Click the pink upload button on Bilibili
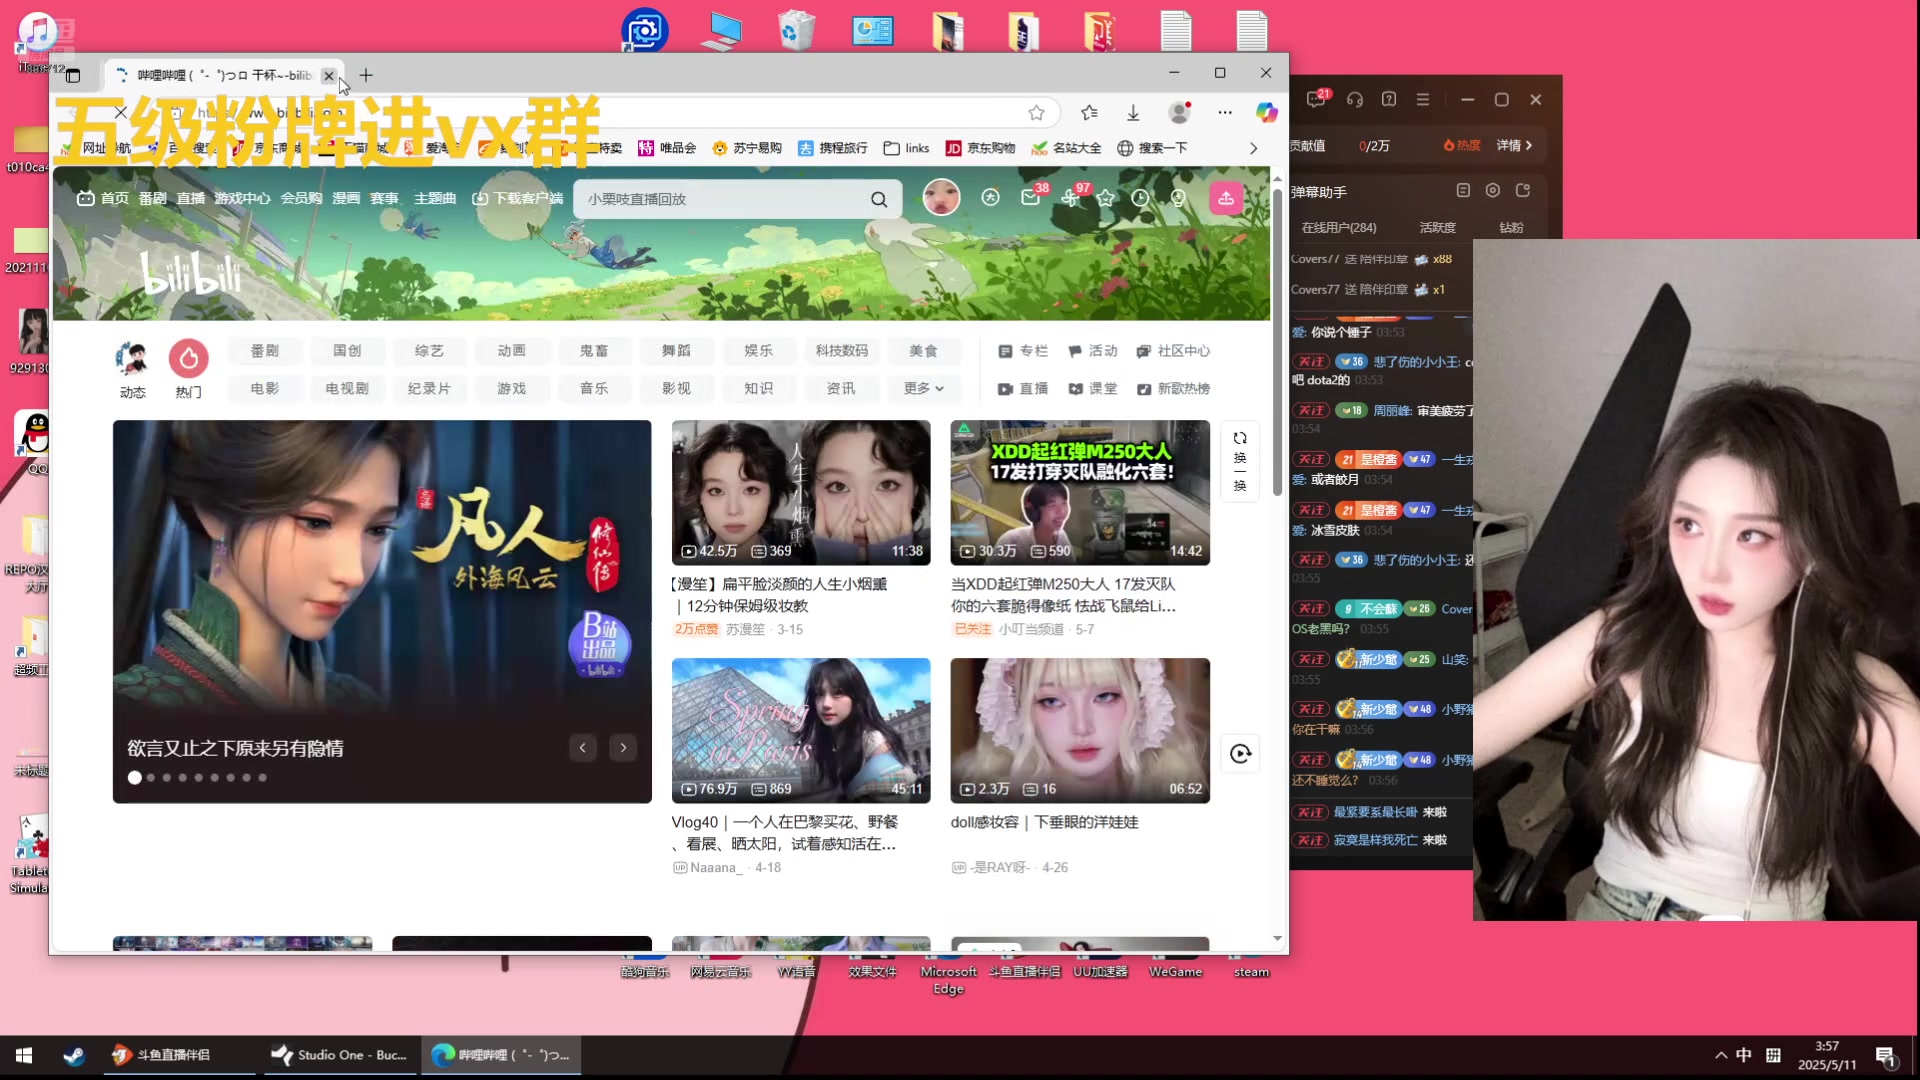1920x1080 pixels. (1226, 198)
